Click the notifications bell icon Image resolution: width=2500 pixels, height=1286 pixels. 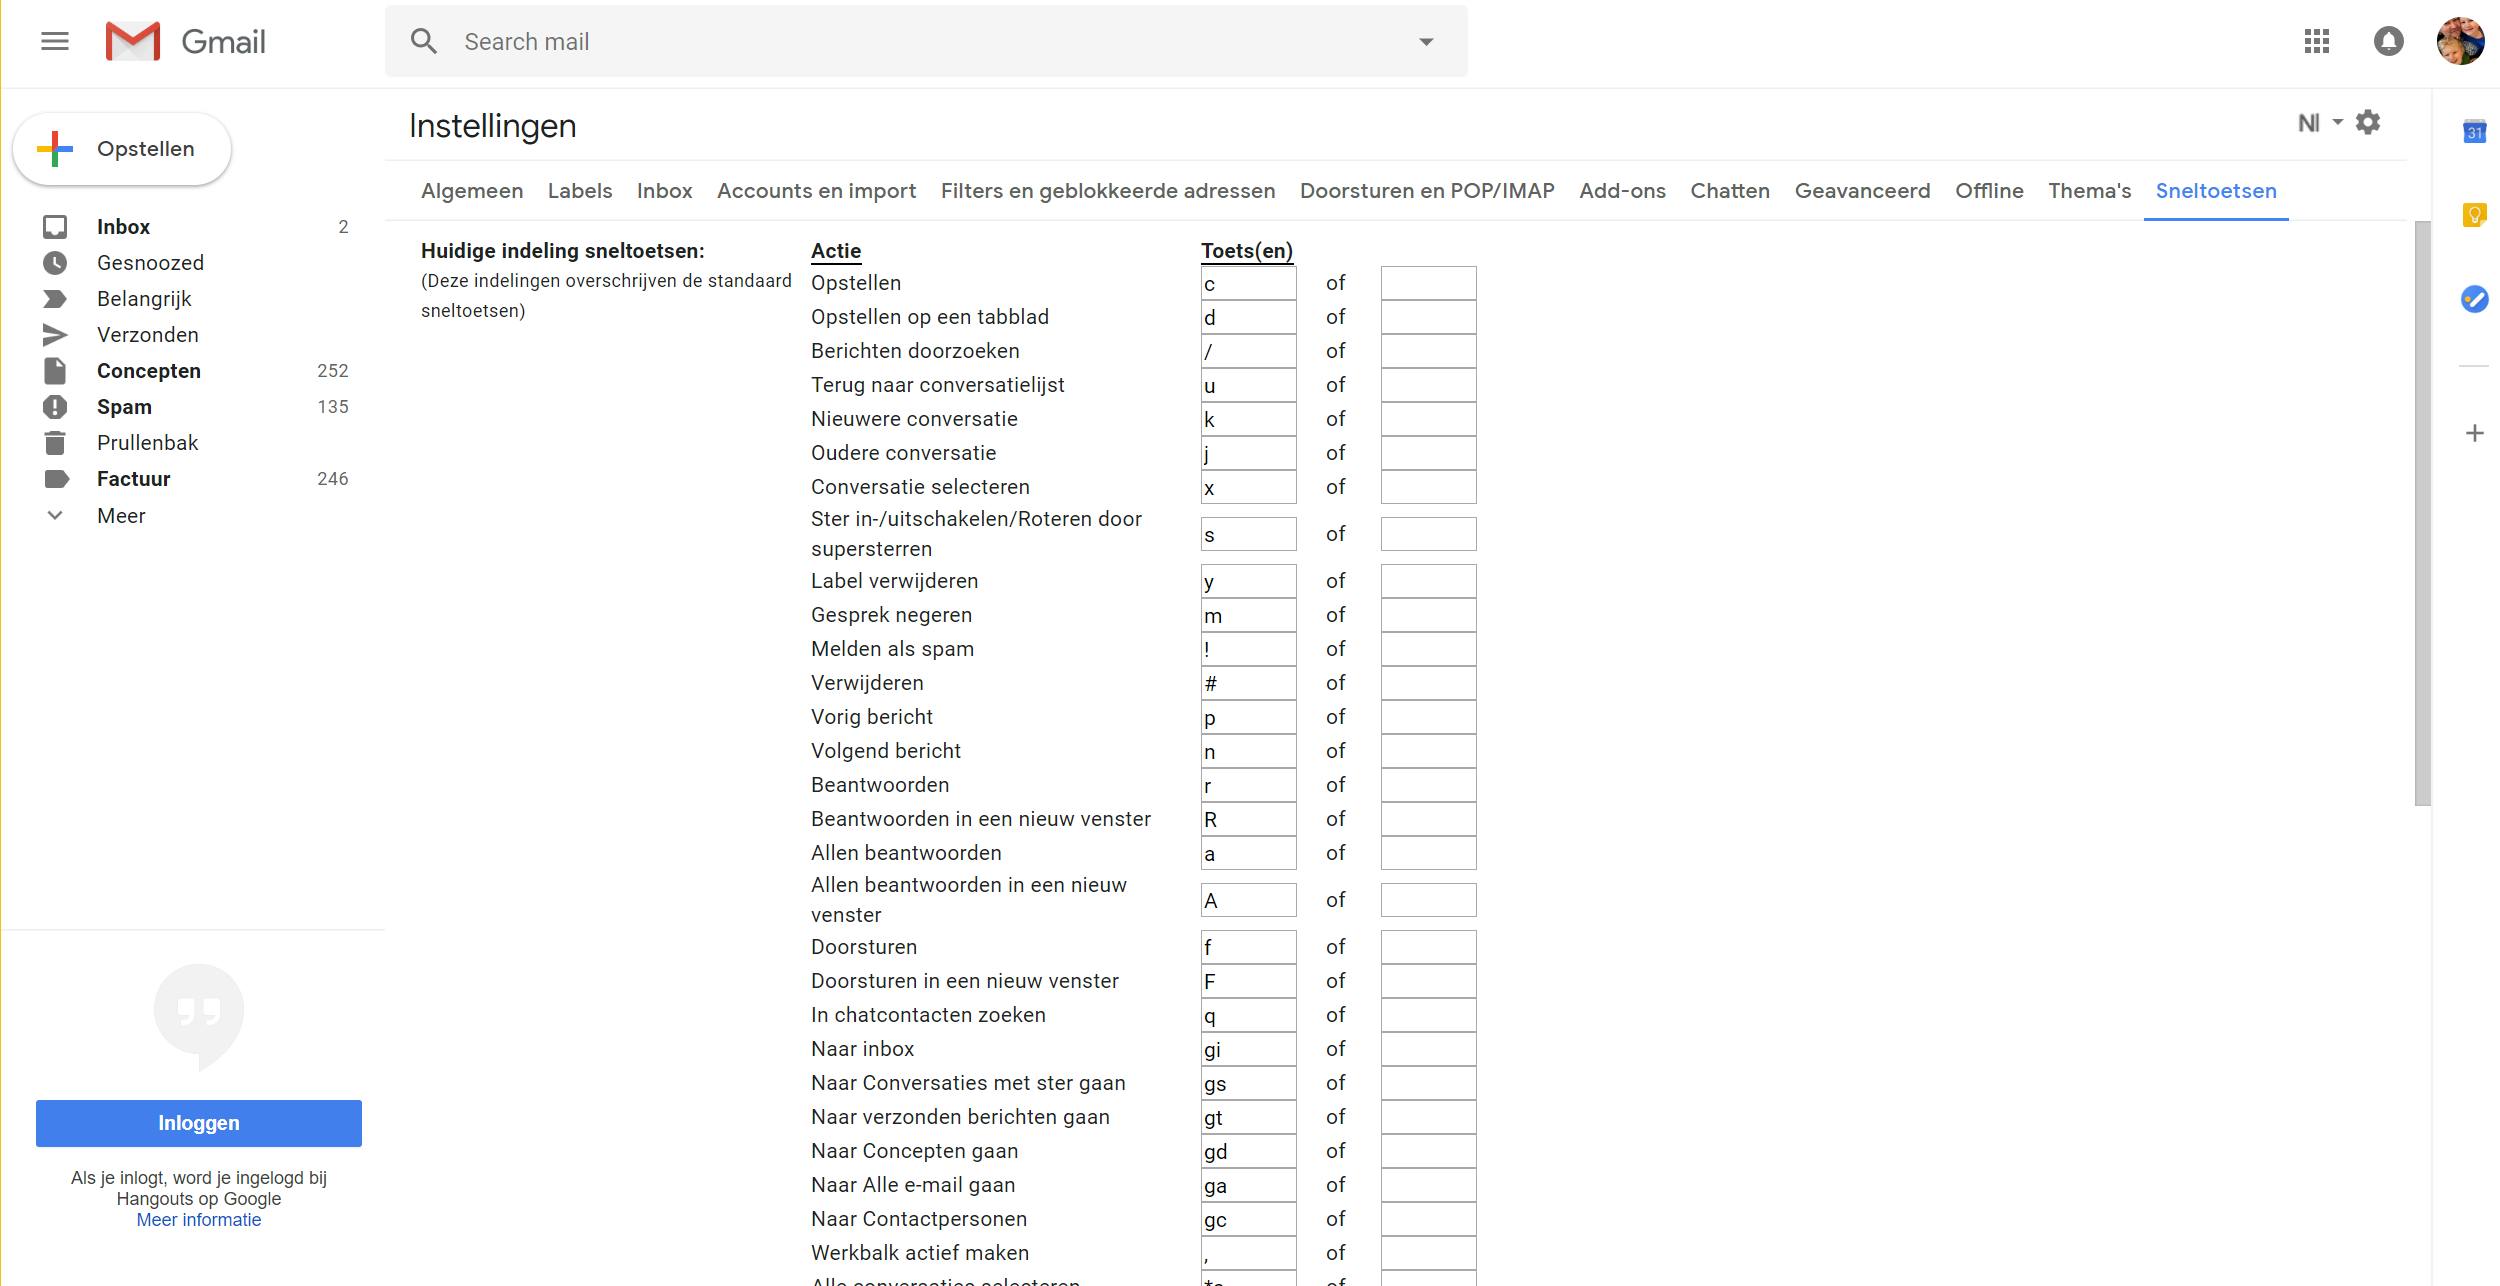pos(2388,41)
